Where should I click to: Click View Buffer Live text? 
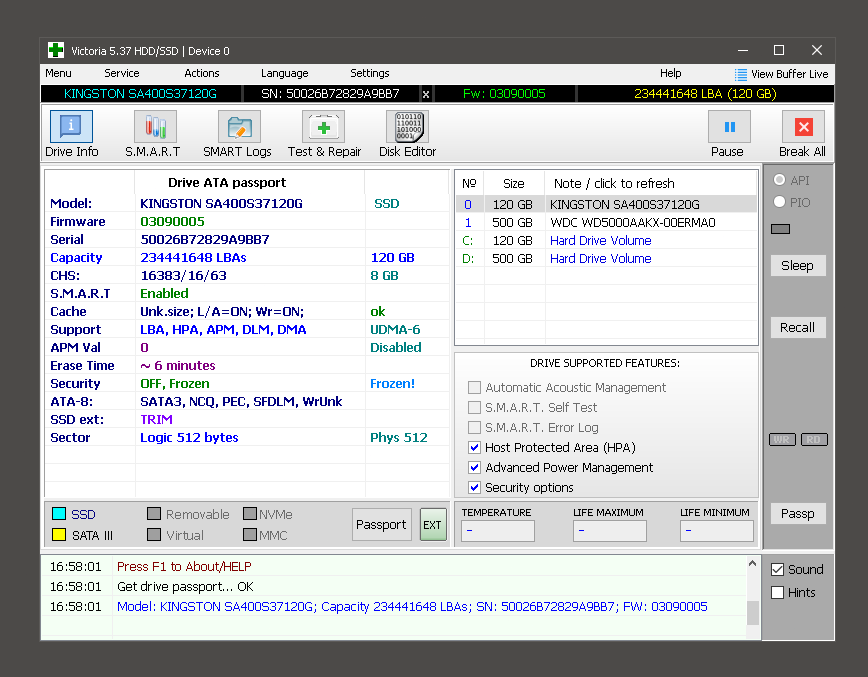click(789, 74)
